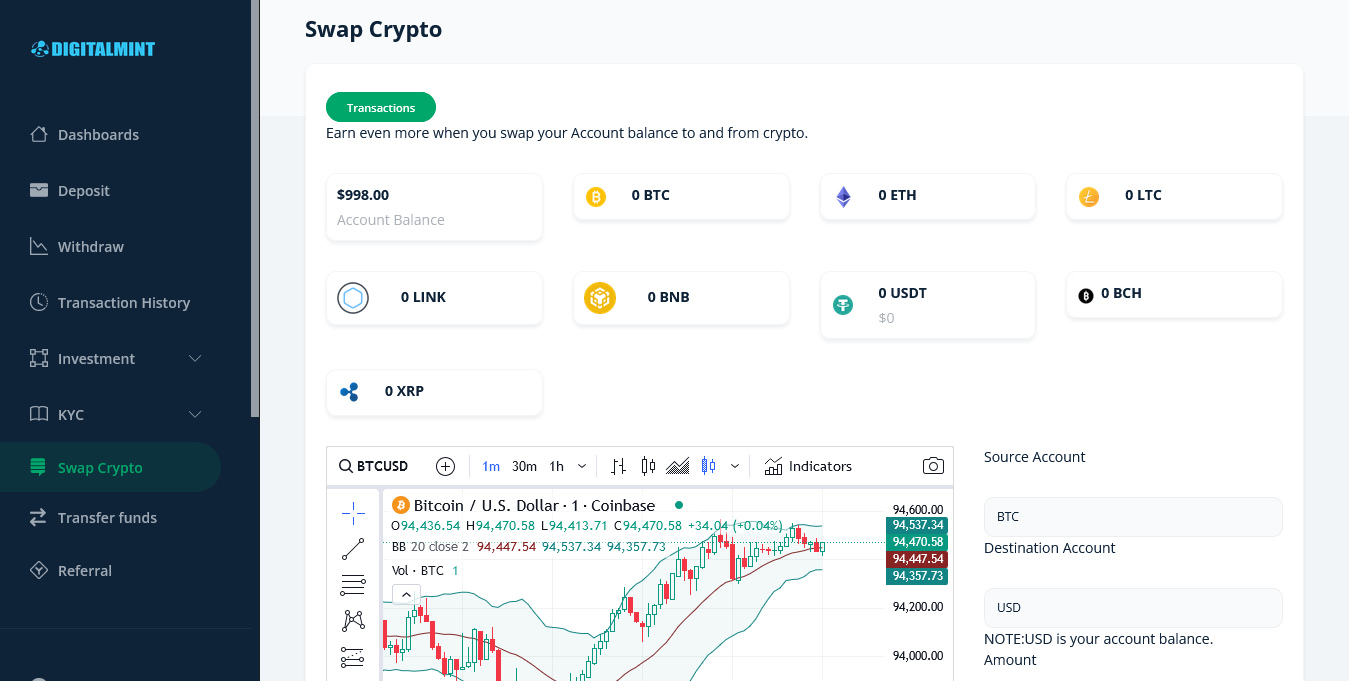
Task: Select the 1m timeframe
Action: [x=491, y=466]
